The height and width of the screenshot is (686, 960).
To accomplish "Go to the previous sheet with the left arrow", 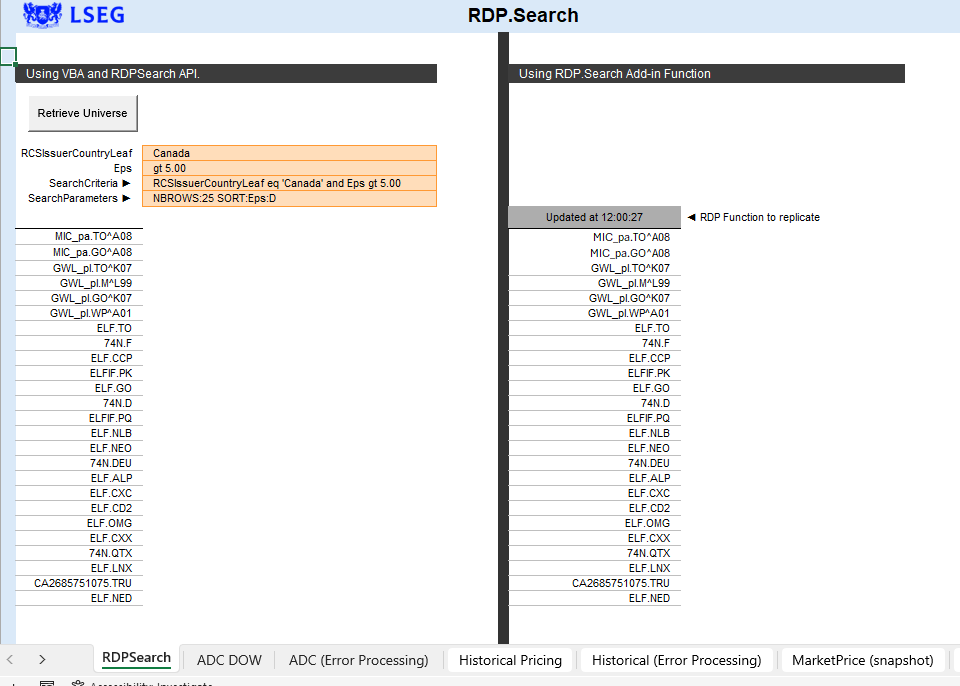I will tap(10, 660).
